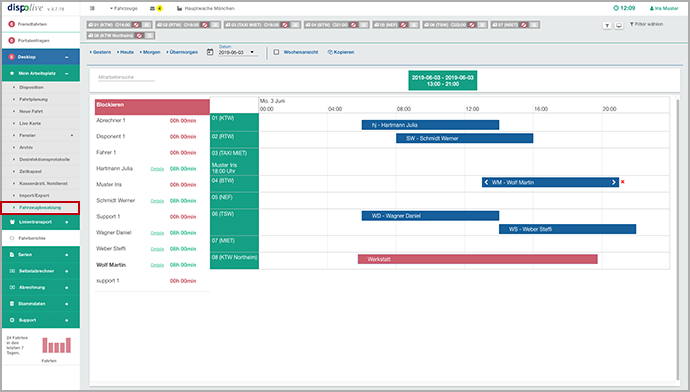690x392 pixels.
Task: Open Neue Fahrt in the sidebar
Action: coord(31,111)
